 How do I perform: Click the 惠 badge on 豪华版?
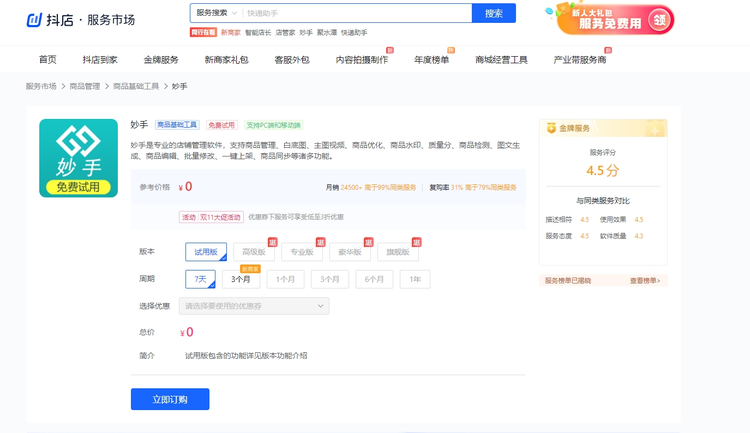(x=368, y=242)
